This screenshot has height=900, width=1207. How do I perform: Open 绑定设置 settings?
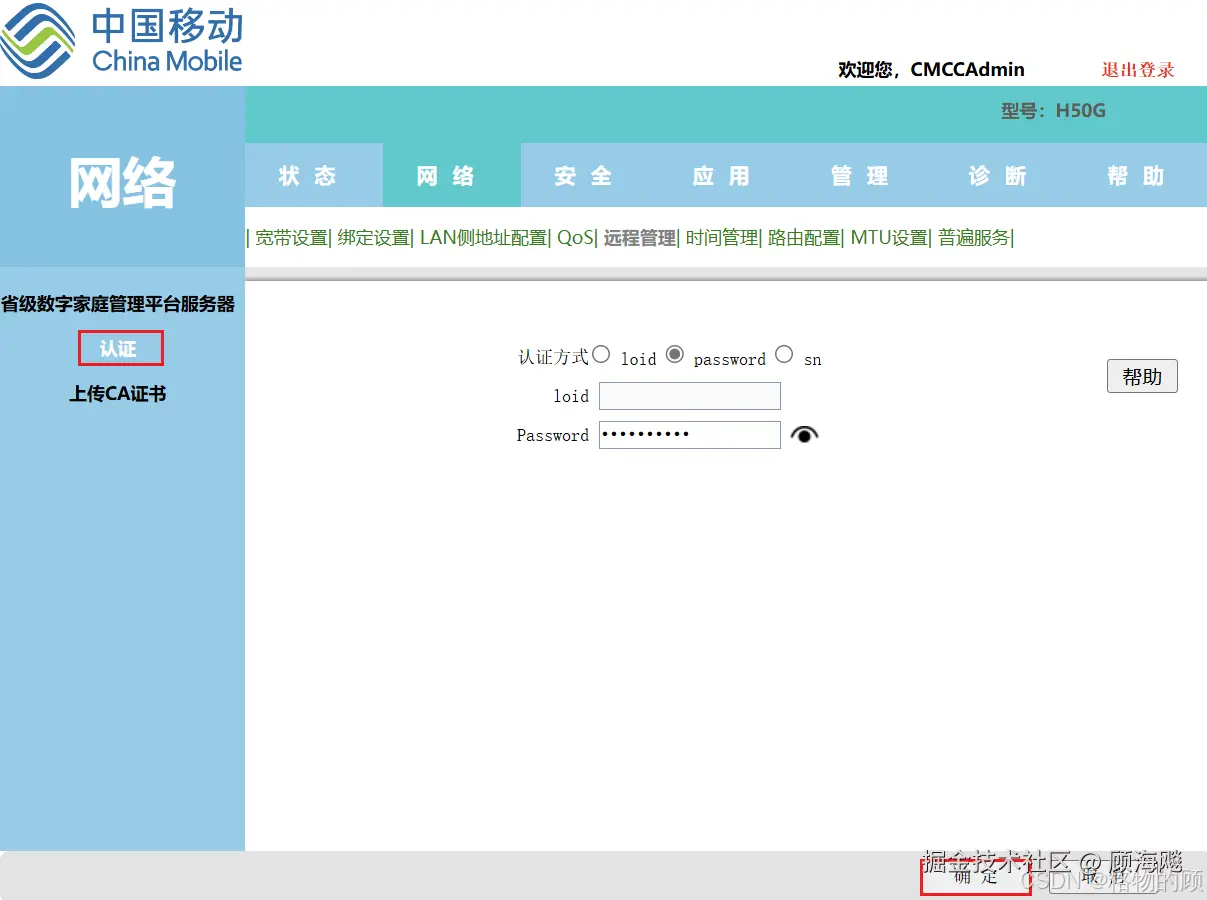pos(371,238)
